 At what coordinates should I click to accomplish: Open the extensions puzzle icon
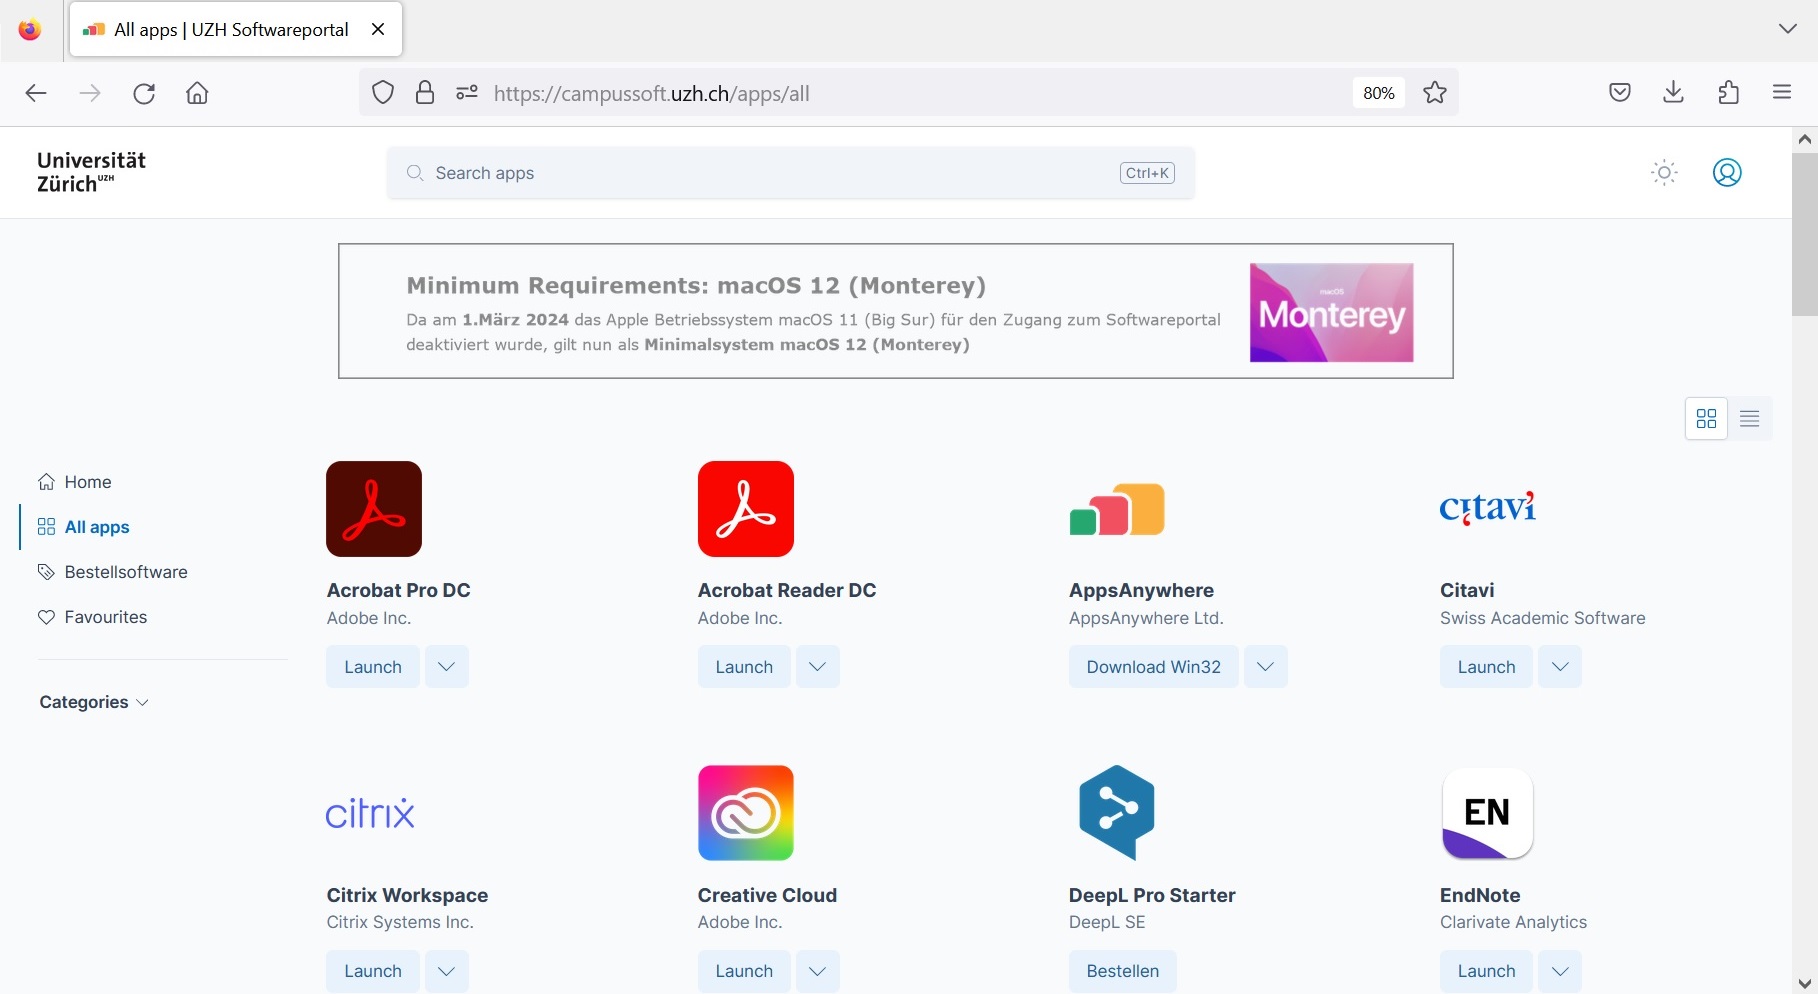pos(1728,93)
